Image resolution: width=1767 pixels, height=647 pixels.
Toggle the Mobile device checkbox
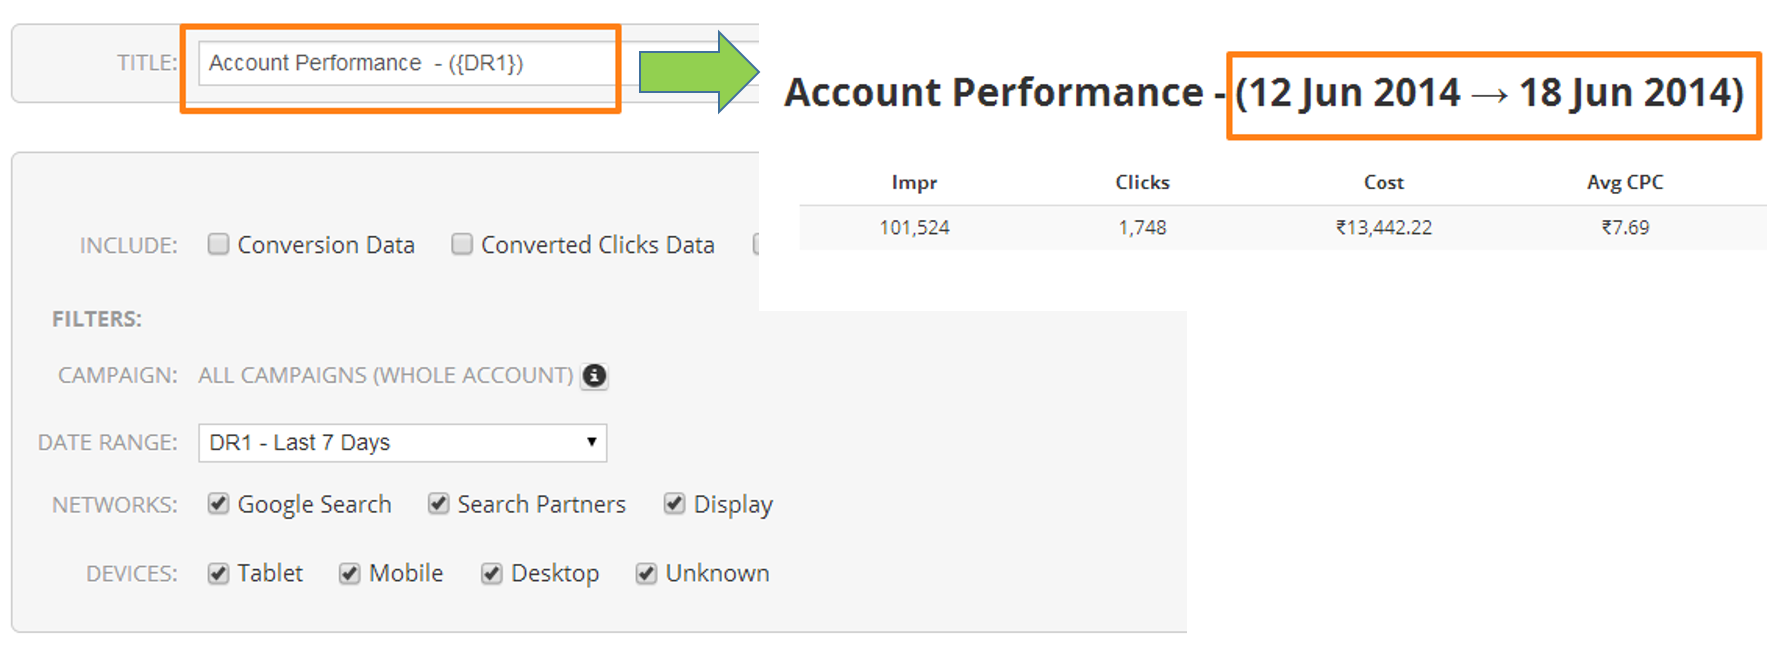pos(349,573)
